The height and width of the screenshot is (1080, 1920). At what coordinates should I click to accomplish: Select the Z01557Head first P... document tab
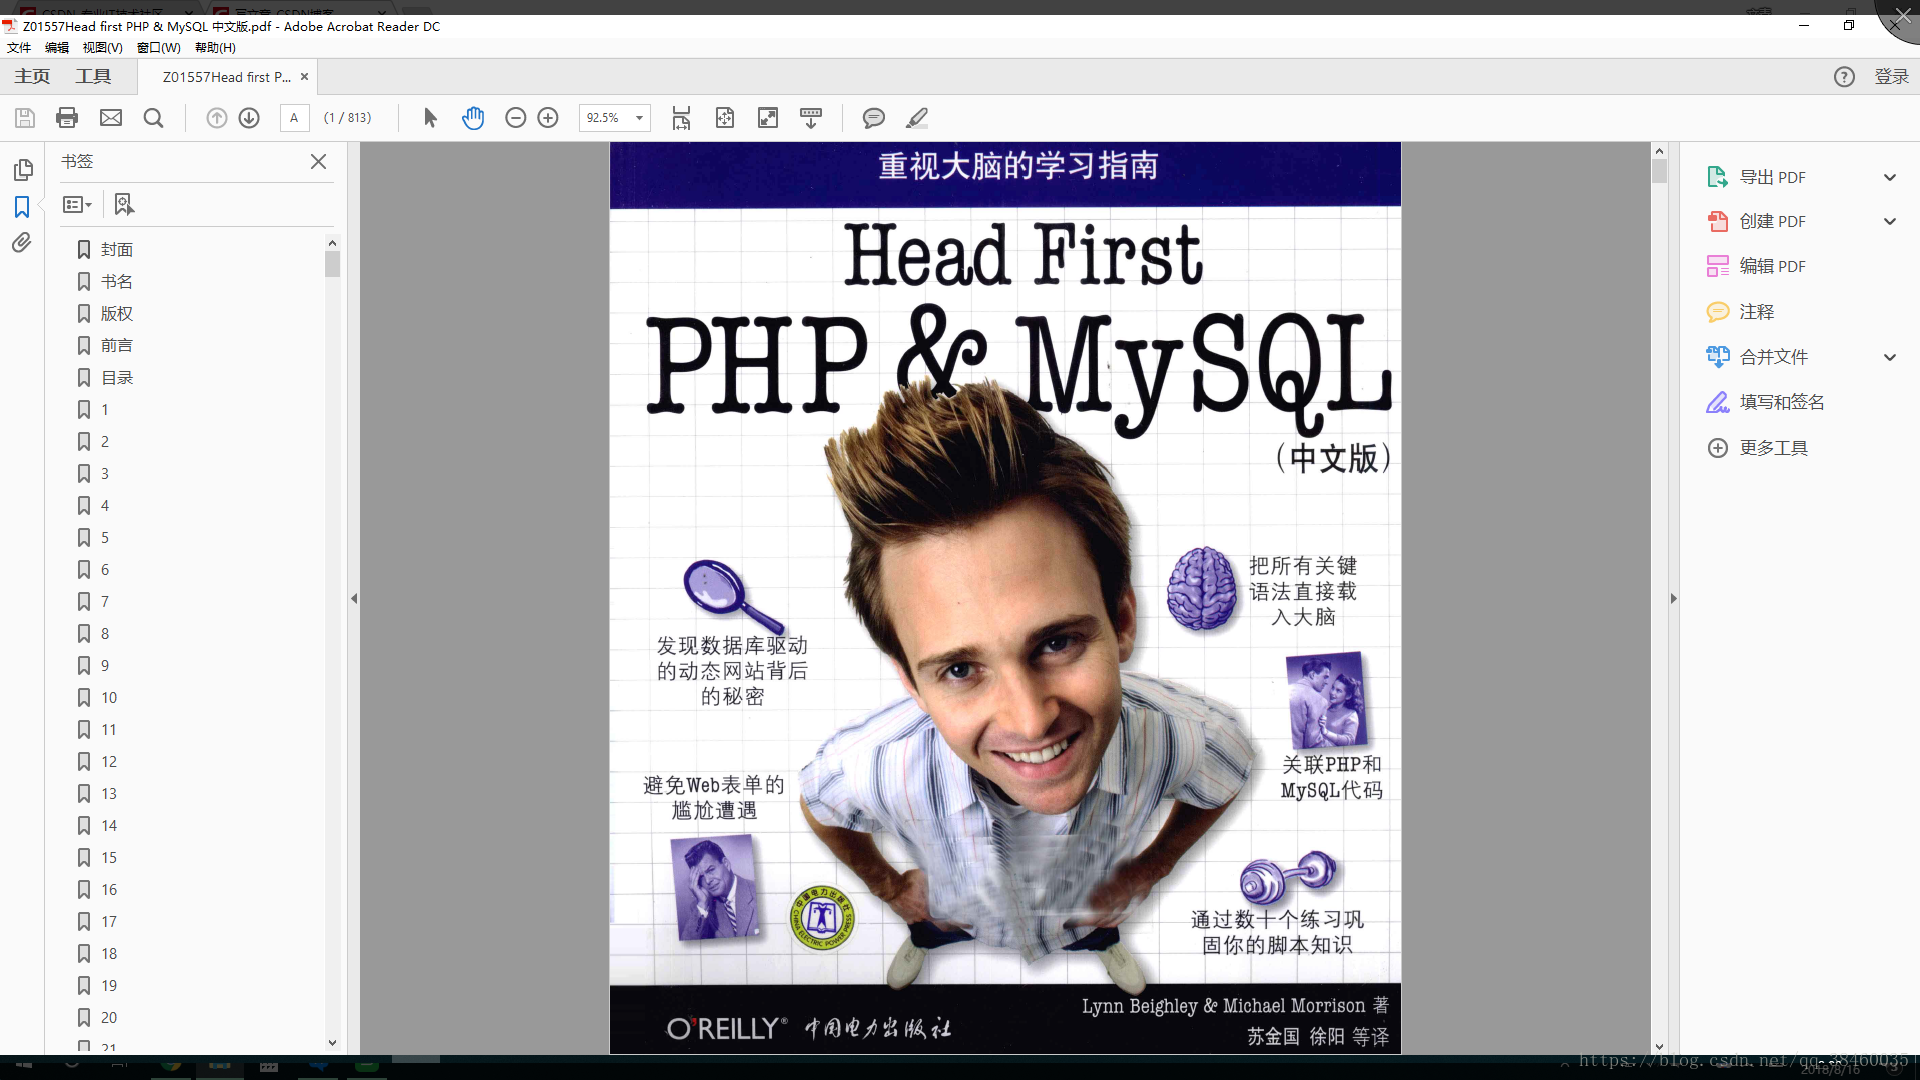(226, 77)
